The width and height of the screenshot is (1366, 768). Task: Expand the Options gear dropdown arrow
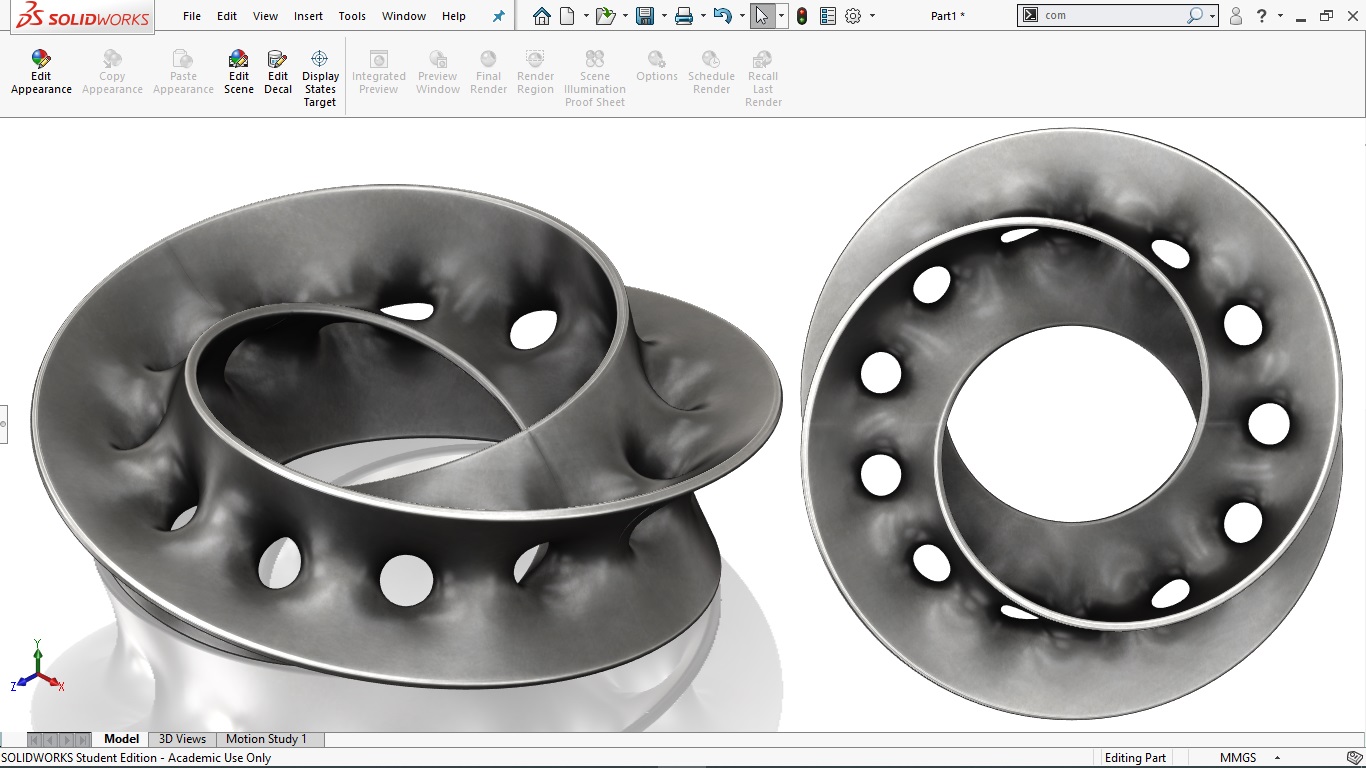(x=872, y=16)
